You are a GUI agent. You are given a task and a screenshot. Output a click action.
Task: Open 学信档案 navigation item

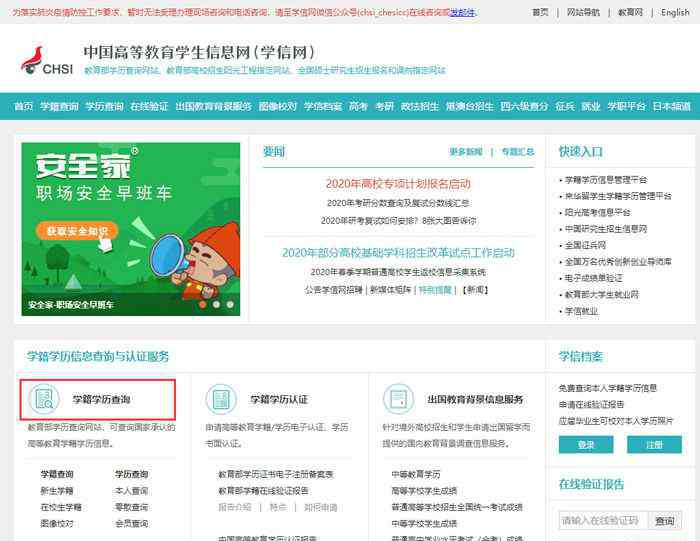[323, 106]
